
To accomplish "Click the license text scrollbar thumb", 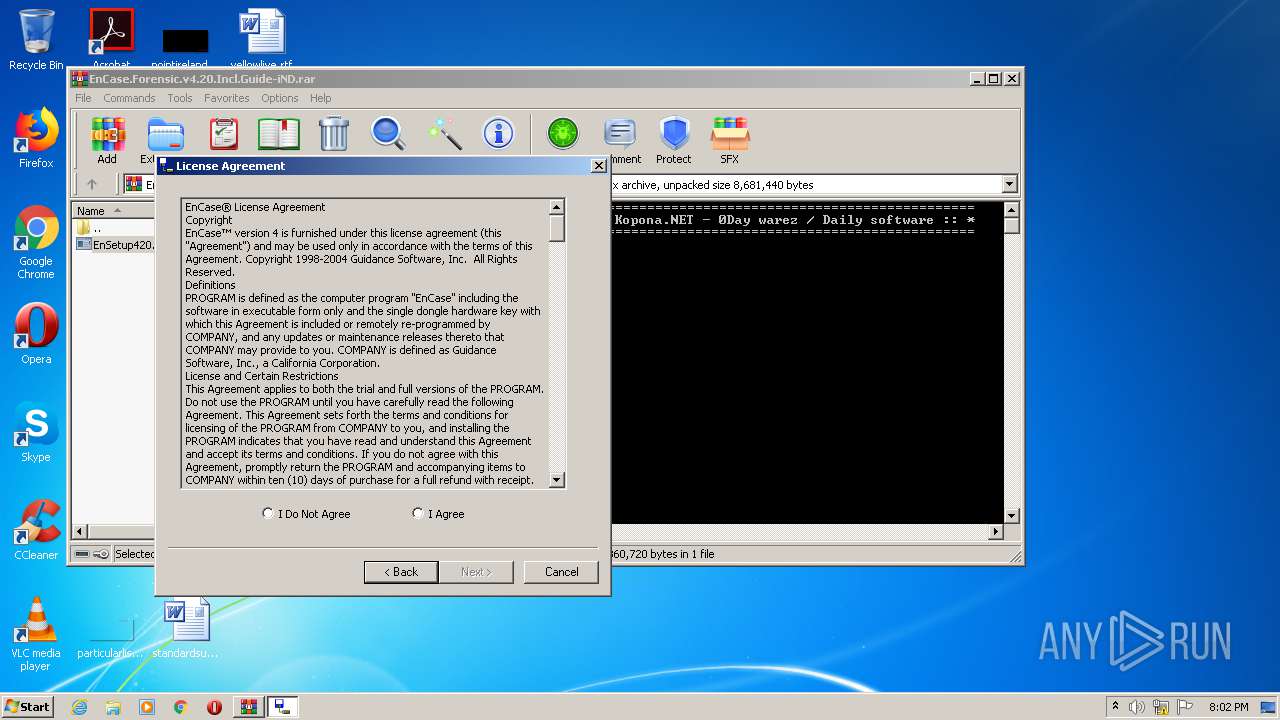I will [x=557, y=228].
